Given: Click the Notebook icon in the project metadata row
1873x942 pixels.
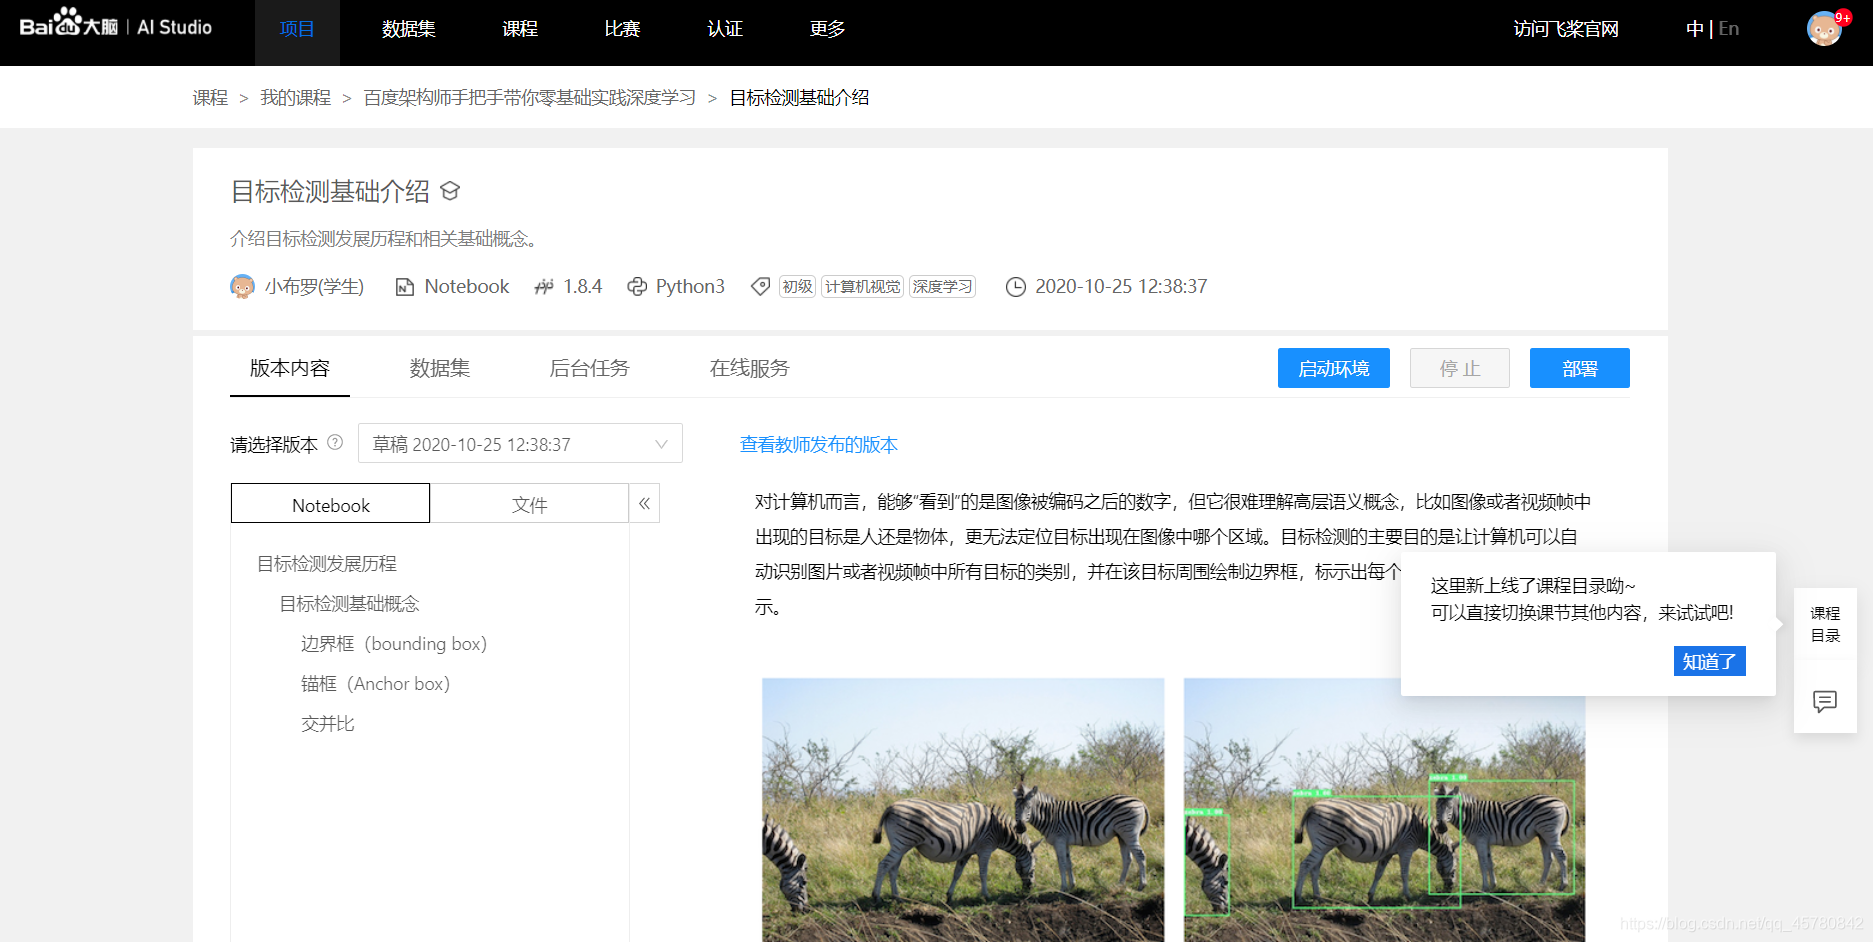Looking at the screenshot, I should click(403, 287).
